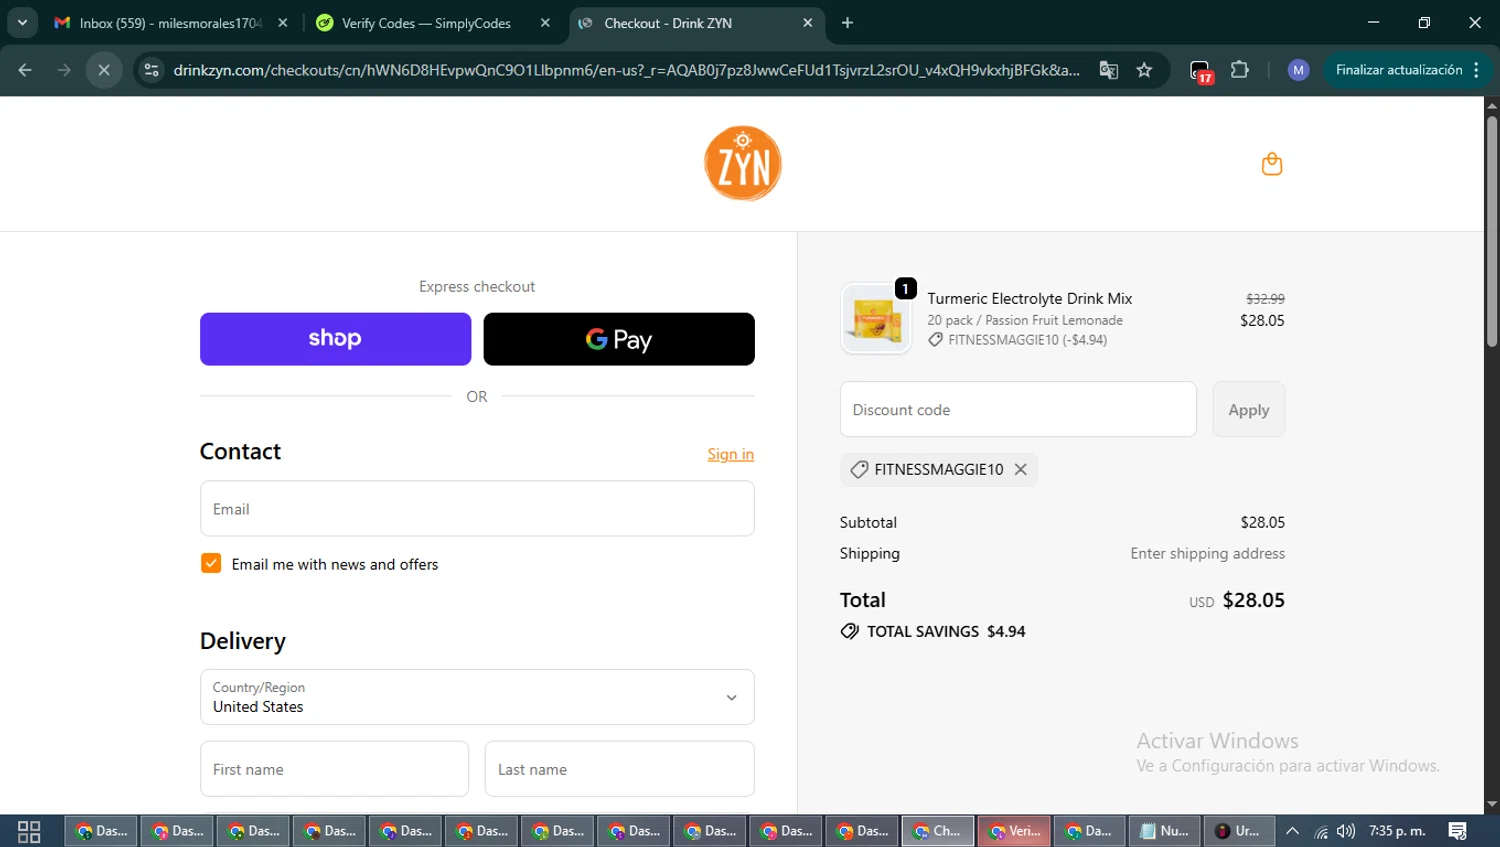The height and width of the screenshot is (847, 1500).
Task: Open Windows Task View button
Action: (x=29, y=831)
